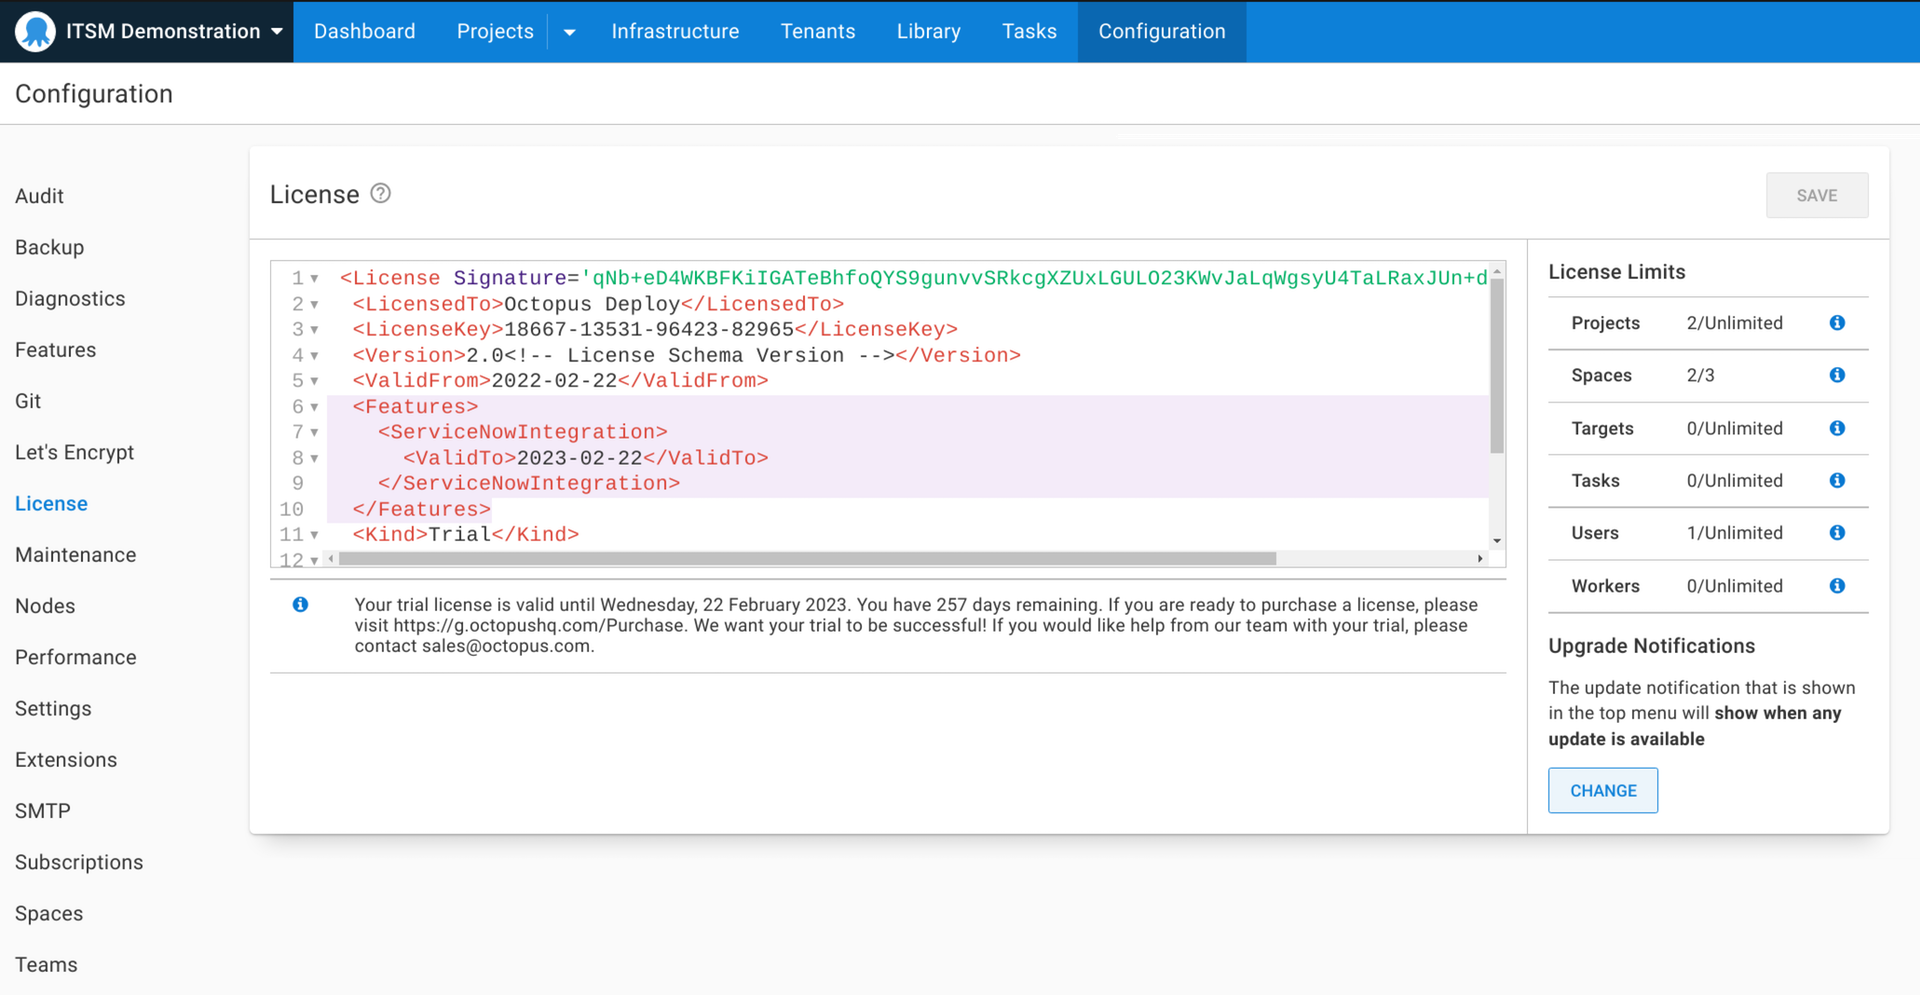Click the info icon beside Spaces limit
Image resolution: width=1920 pixels, height=995 pixels.
1837,375
